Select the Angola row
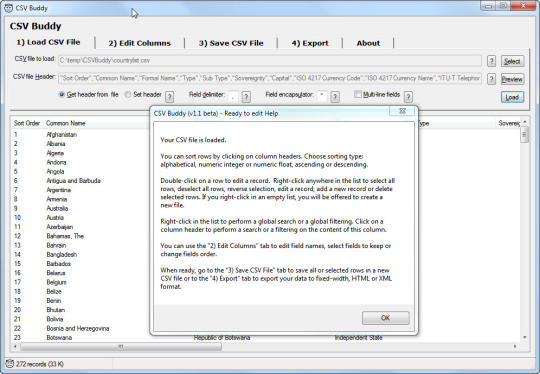This screenshot has height=374, width=540. [x=55, y=172]
